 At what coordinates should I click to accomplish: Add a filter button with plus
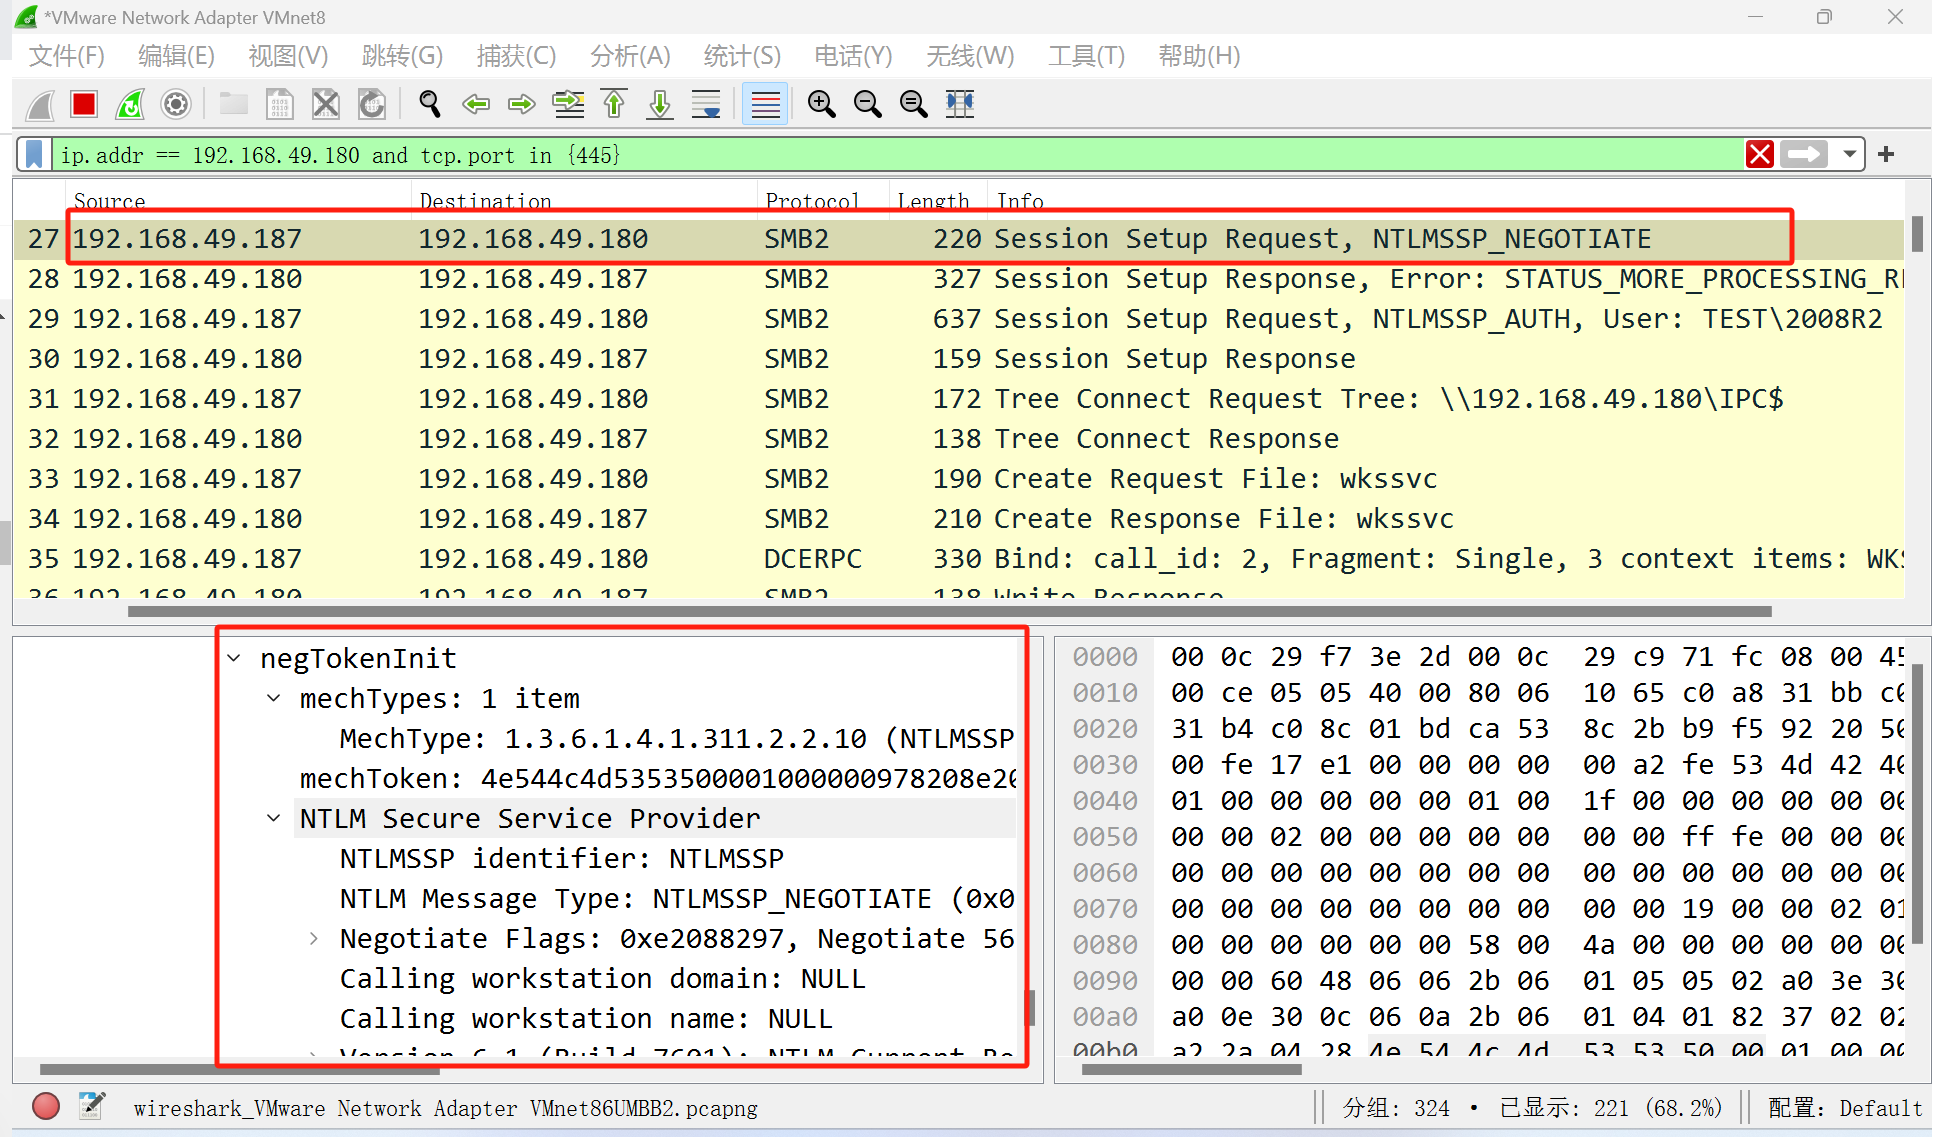tap(1886, 155)
